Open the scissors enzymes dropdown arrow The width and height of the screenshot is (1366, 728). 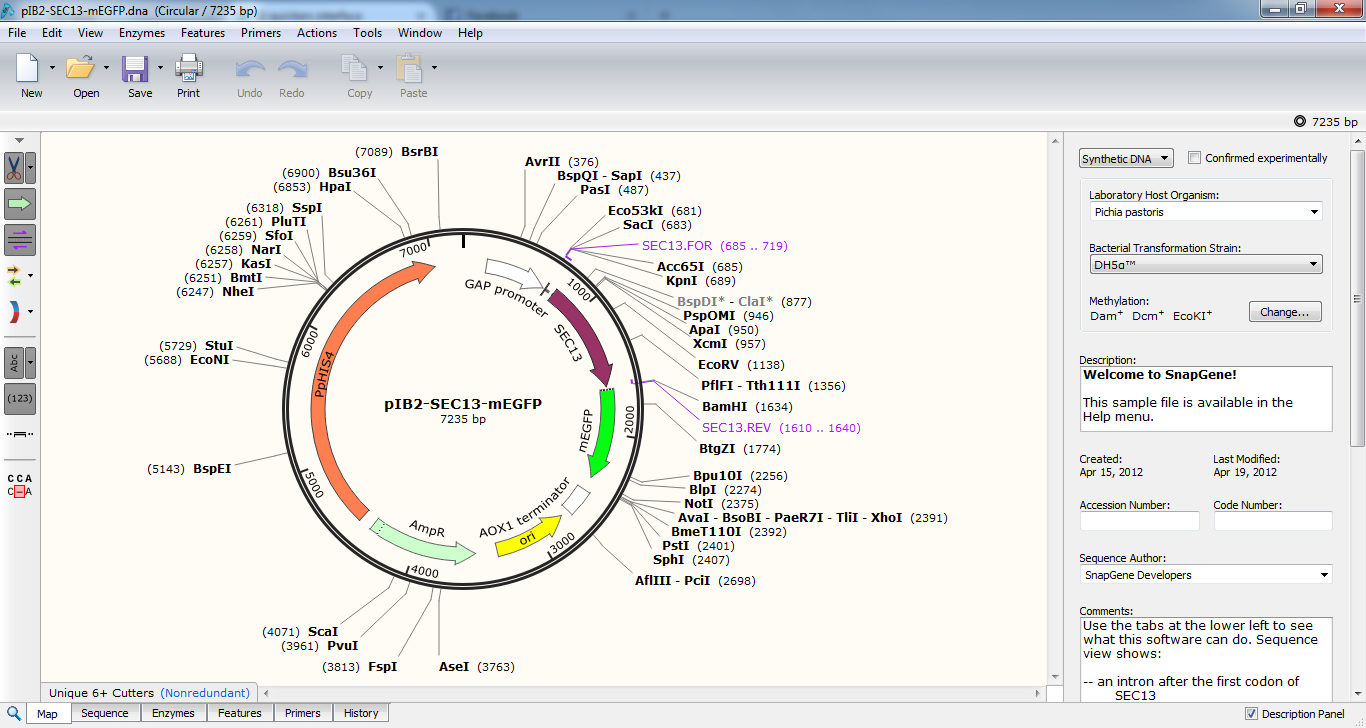(x=31, y=166)
